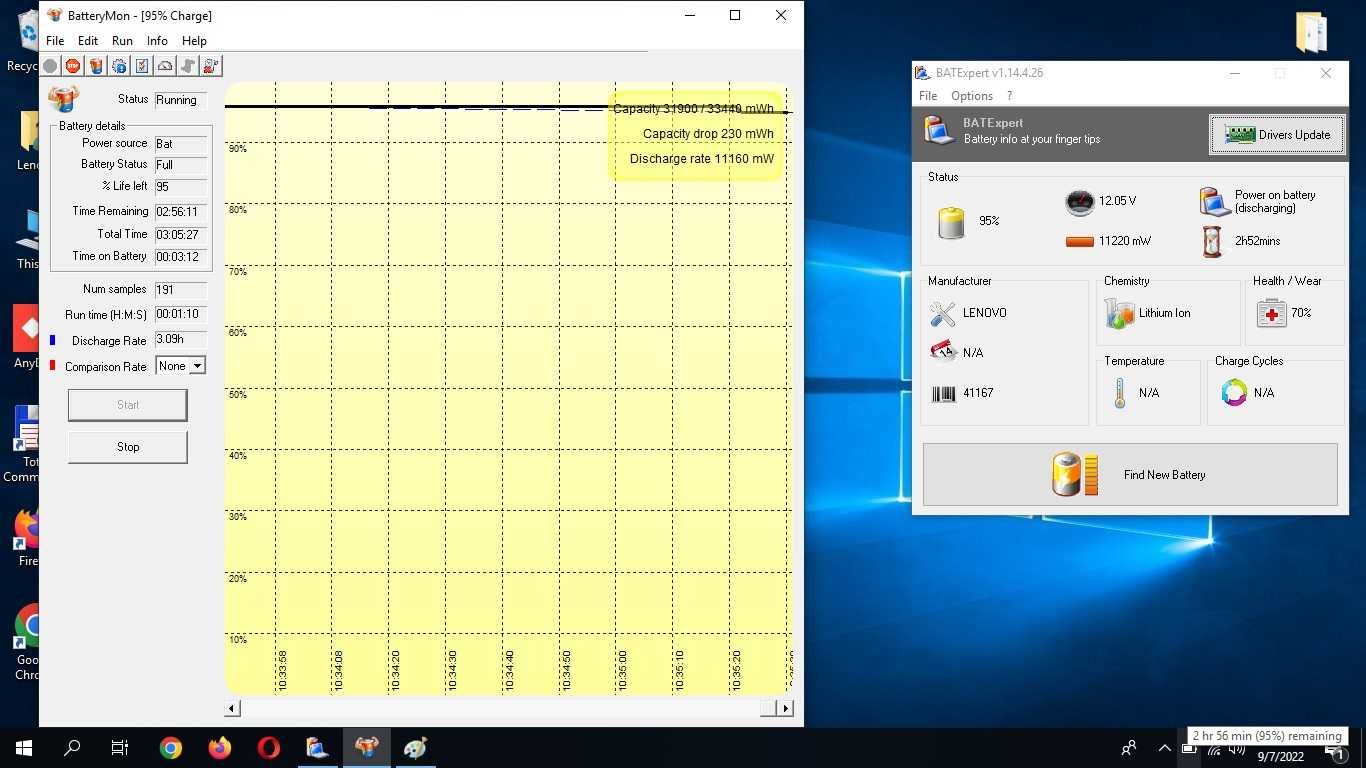The image size is (1366, 768).
Task: Open BatteryMon Info menu
Action: 157,41
